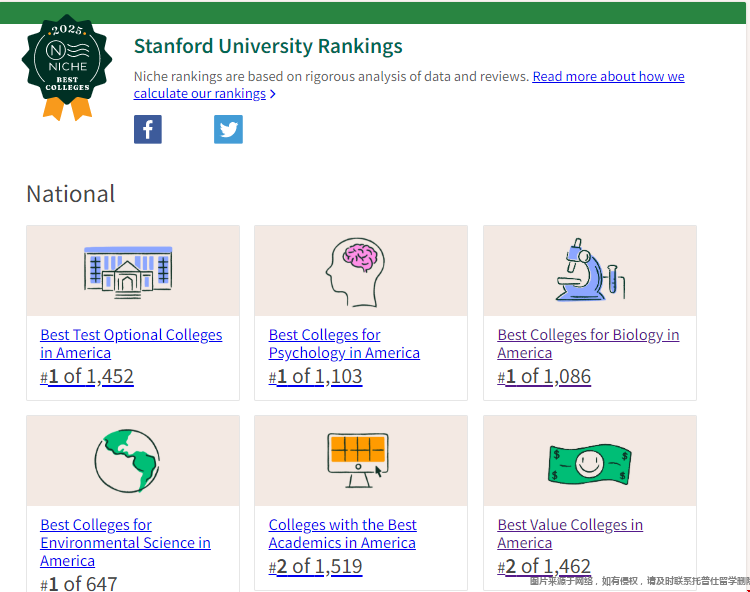Open 'Read more about how we calculate our rankings' link
Viewport: 750px width, 592px height.
409,85
